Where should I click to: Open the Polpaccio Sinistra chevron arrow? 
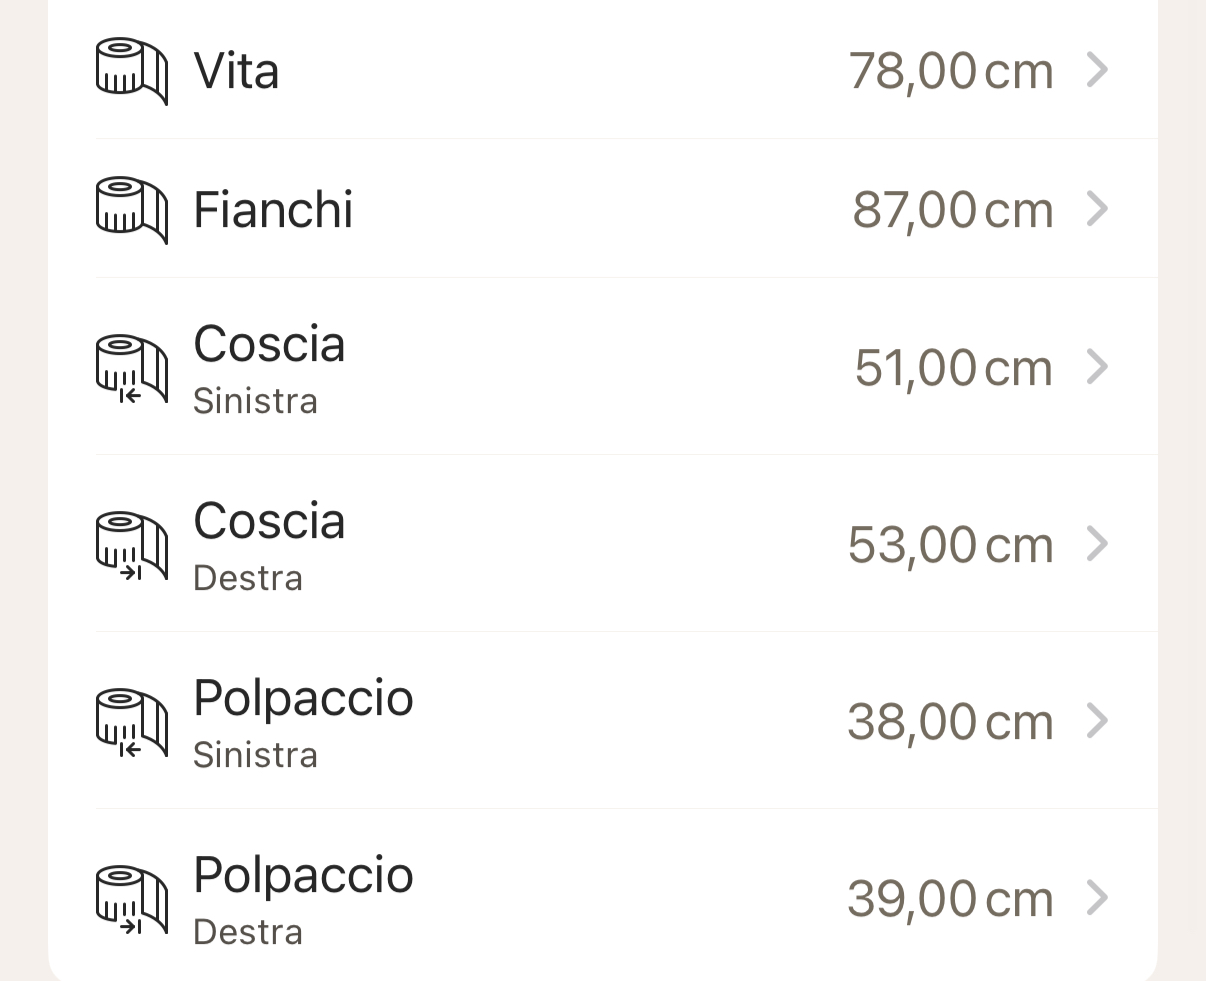point(1097,722)
